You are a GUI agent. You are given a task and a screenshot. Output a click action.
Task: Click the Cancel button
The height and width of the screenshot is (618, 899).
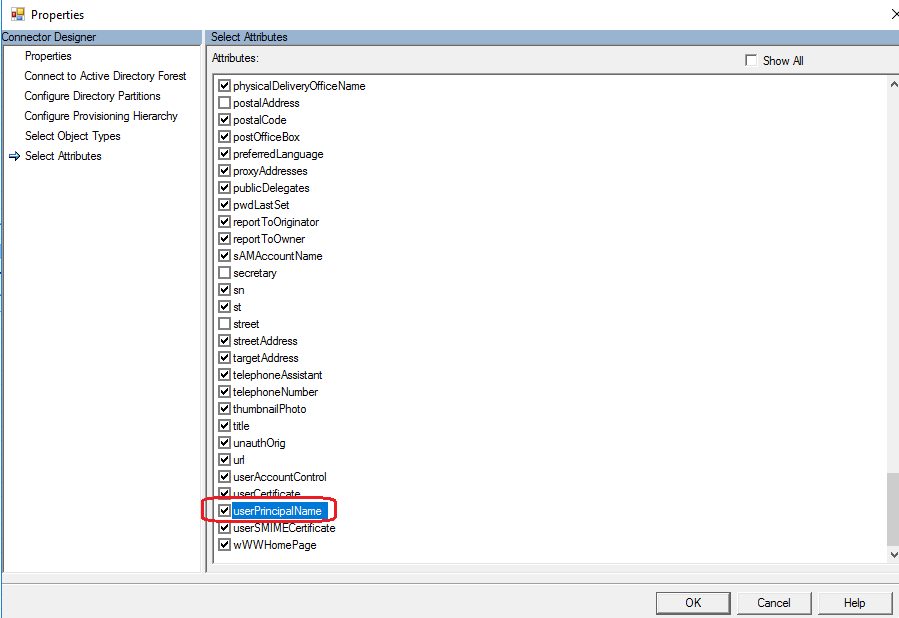773,603
